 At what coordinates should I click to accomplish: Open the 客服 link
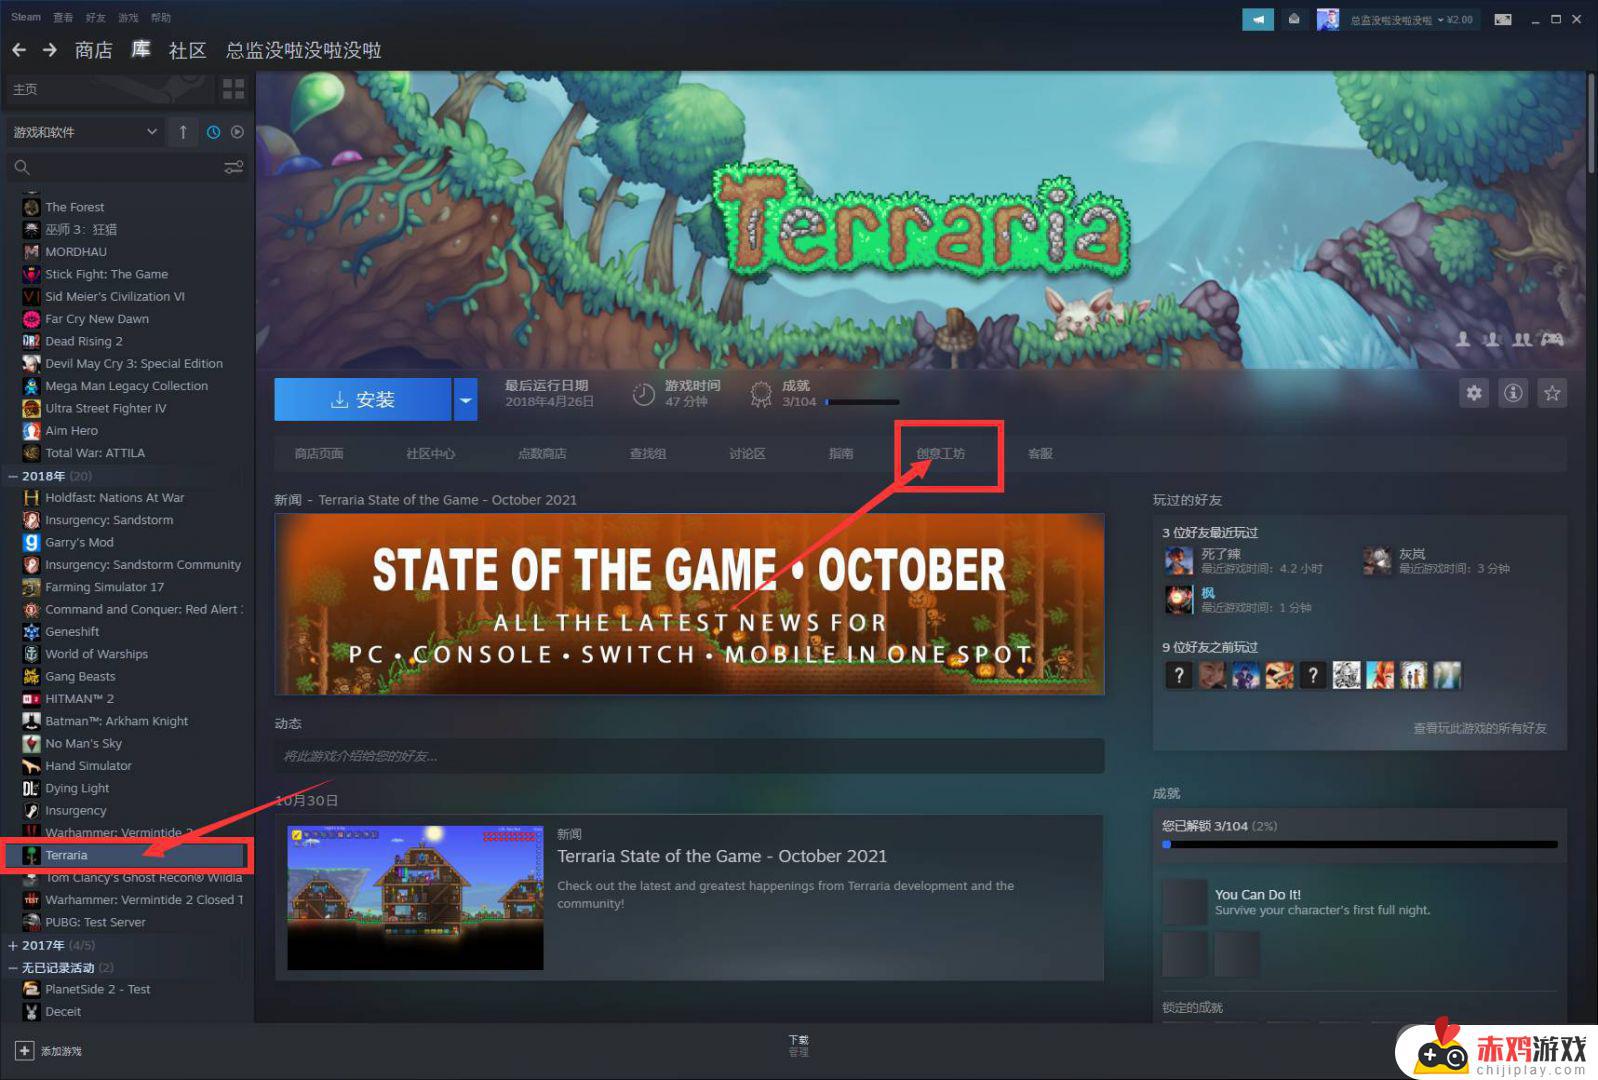(1040, 454)
